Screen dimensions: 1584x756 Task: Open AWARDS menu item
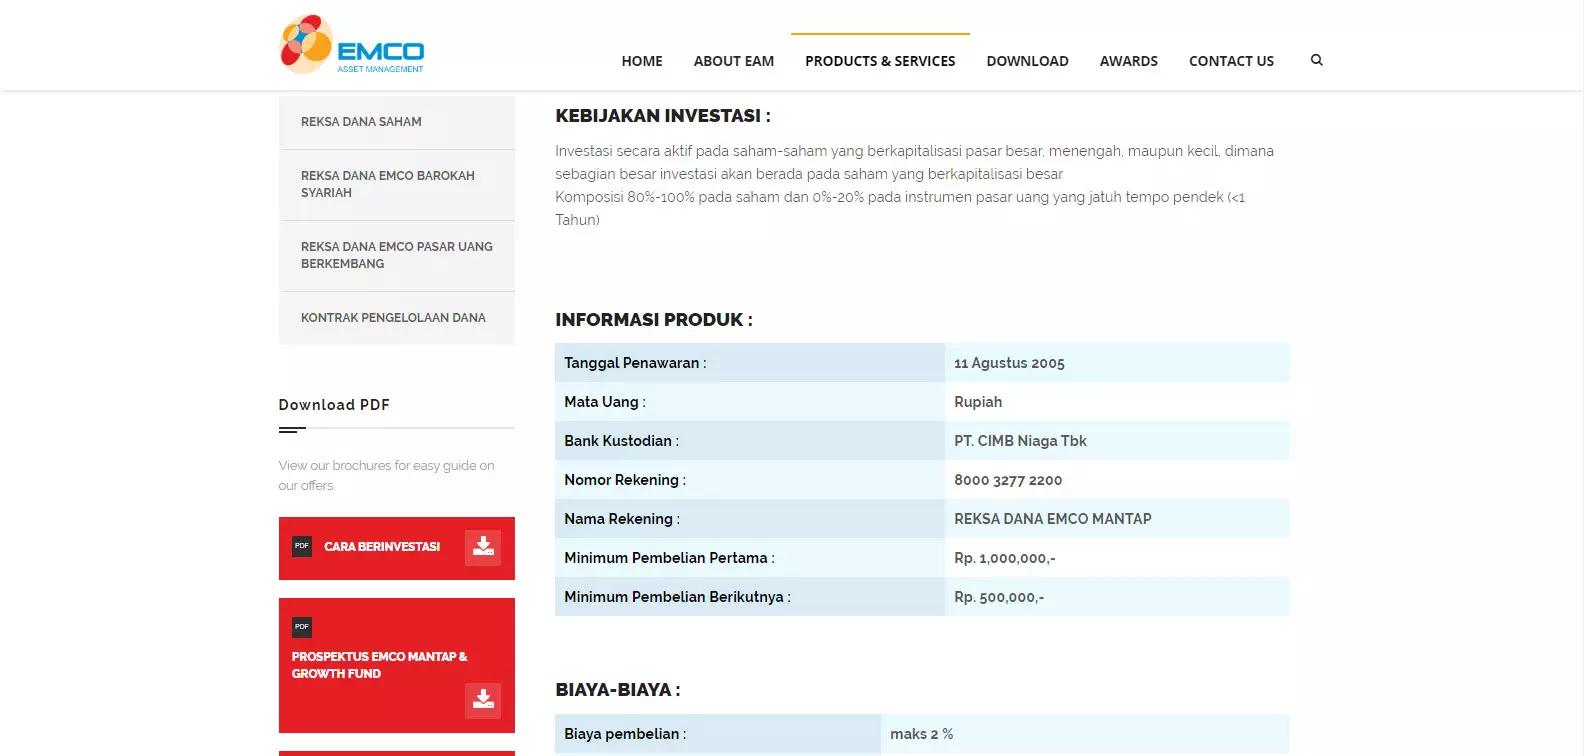click(x=1129, y=61)
